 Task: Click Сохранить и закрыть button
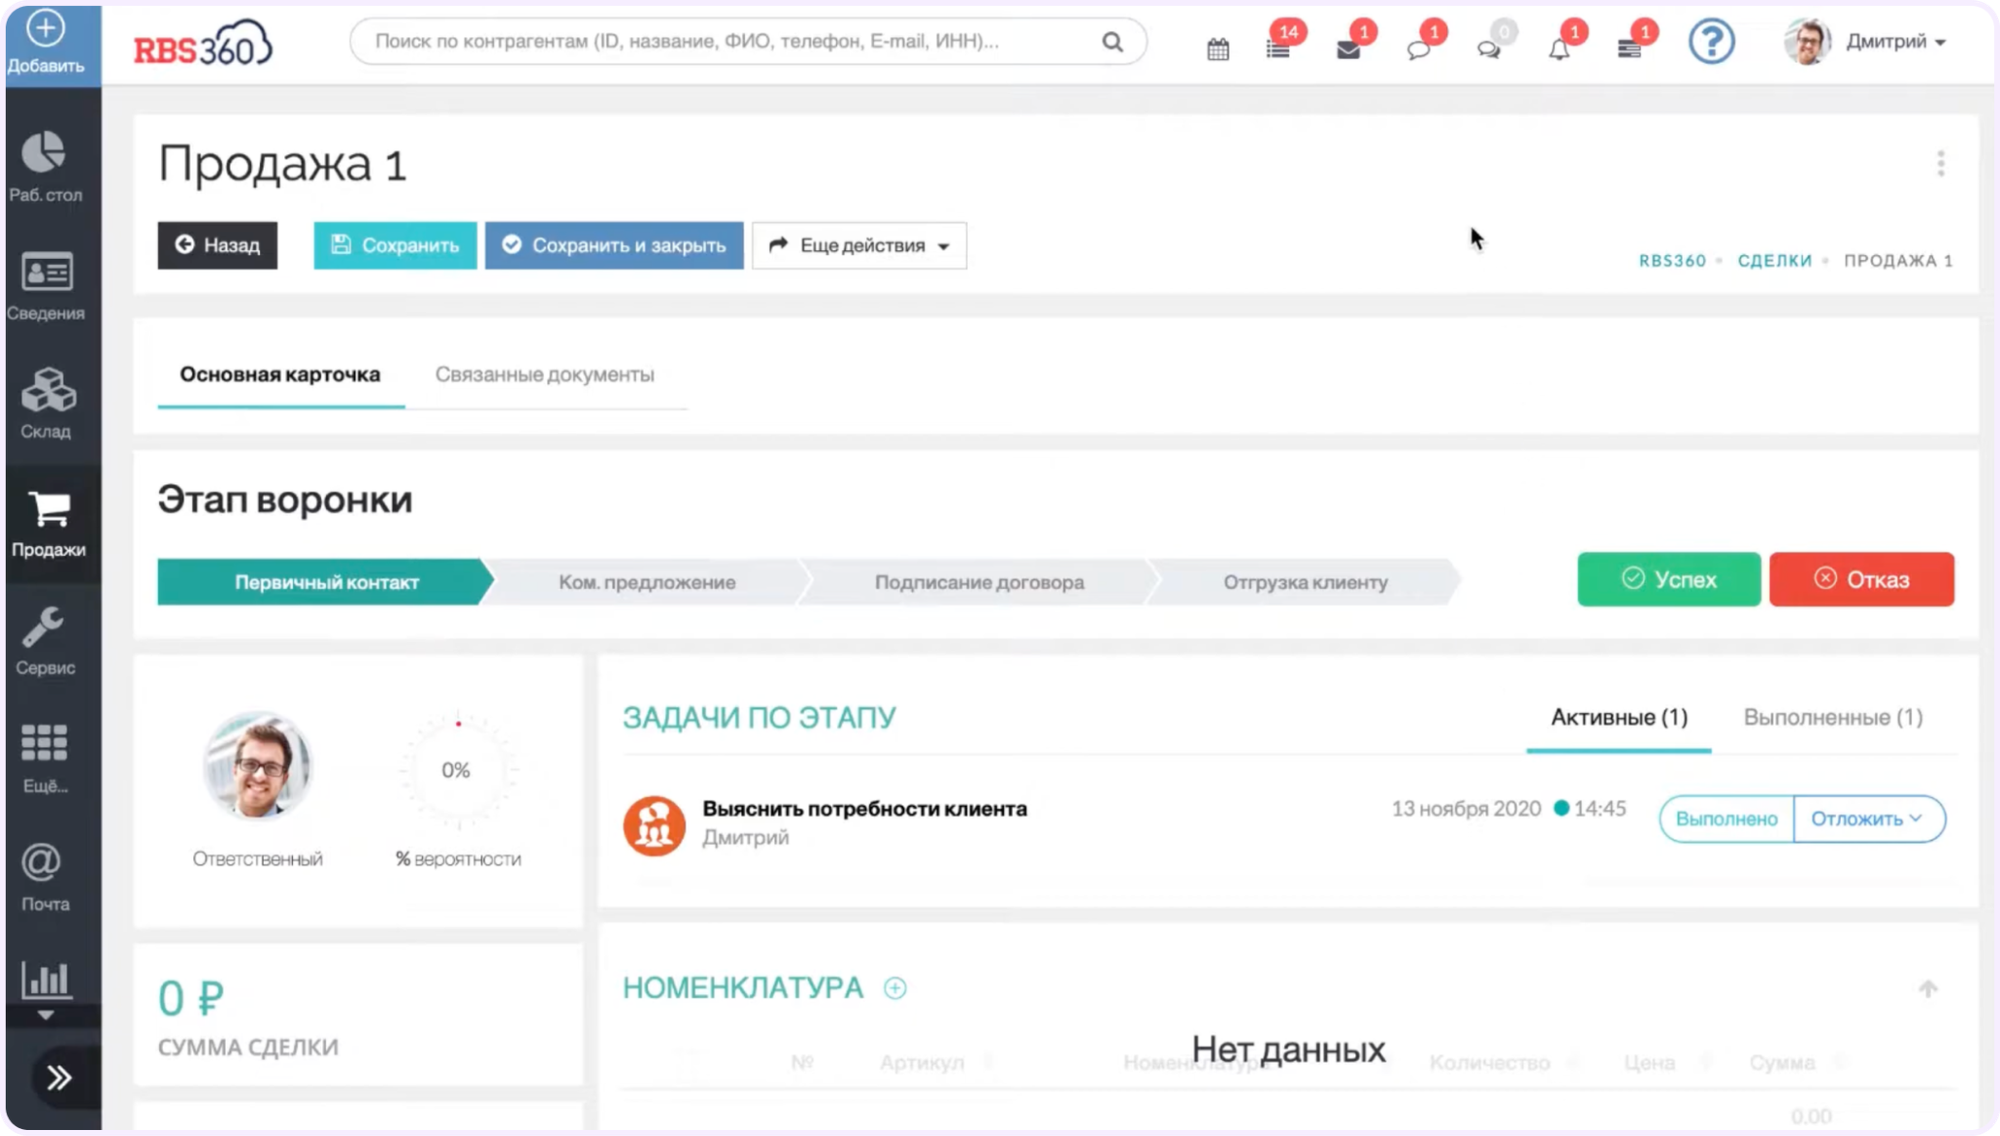click(614, 245)
